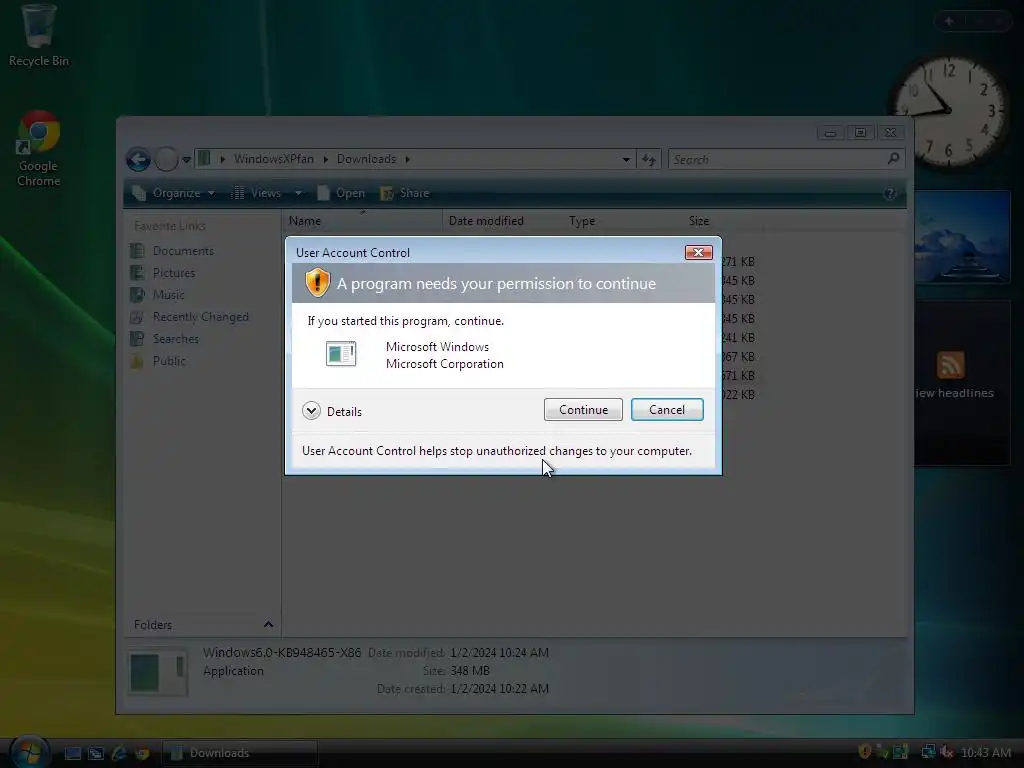Viewport: 1024px width, 768px height.
Task: Click the 10:43 AM taskbar clock
Action: 986,752
